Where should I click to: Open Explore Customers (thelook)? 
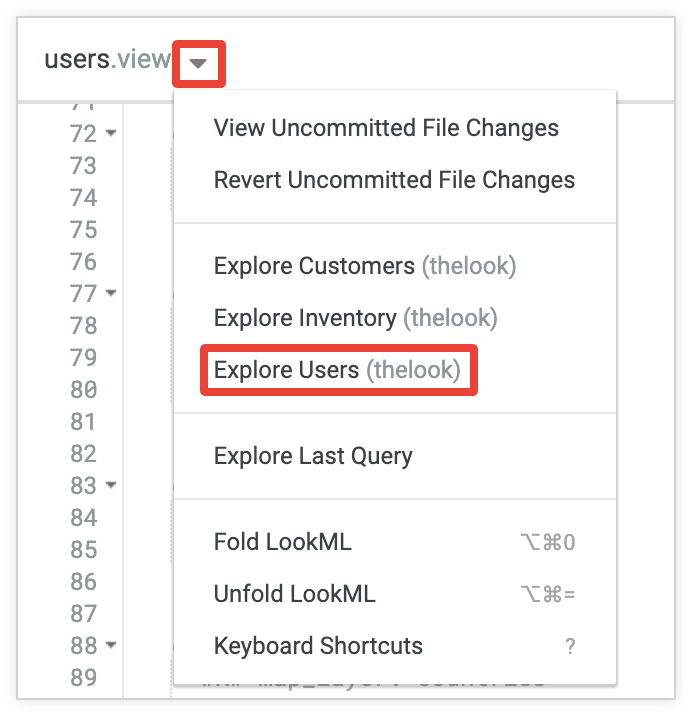click(365, 266)
